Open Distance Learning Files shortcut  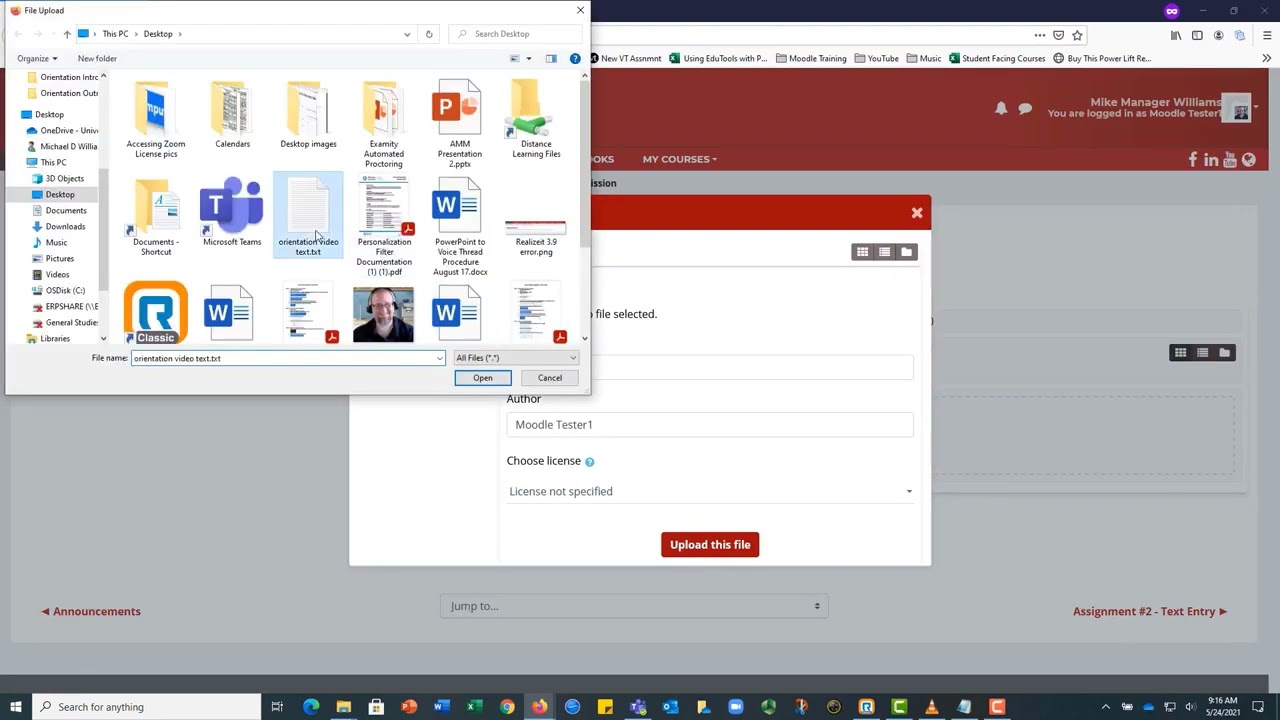coord(536,119)
